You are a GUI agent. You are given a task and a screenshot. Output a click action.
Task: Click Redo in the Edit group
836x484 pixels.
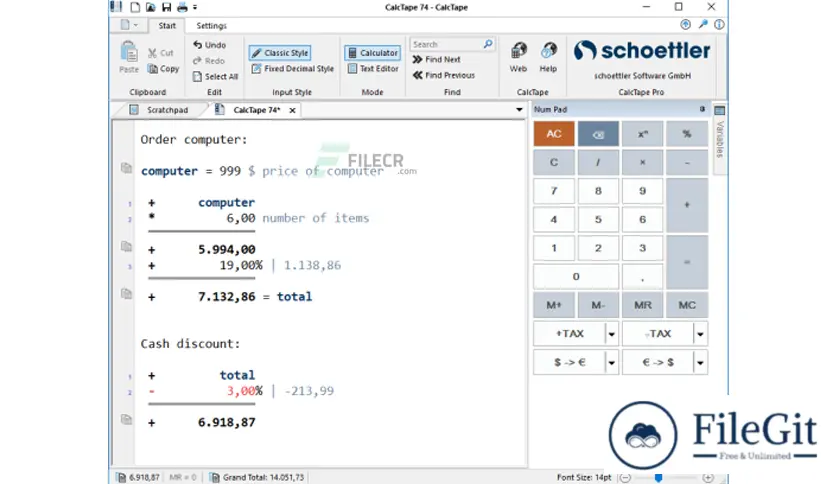(x=209, y=61)
